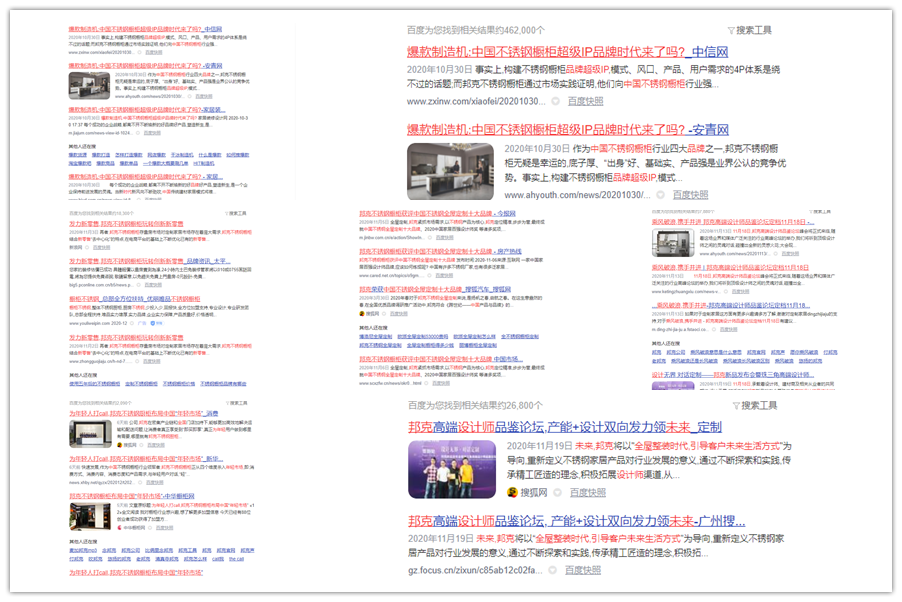Click 百度快照 next to enlarged 搜狐网 source
The height and width of the screenshot is (602, 902).
(x=587, y=493)
